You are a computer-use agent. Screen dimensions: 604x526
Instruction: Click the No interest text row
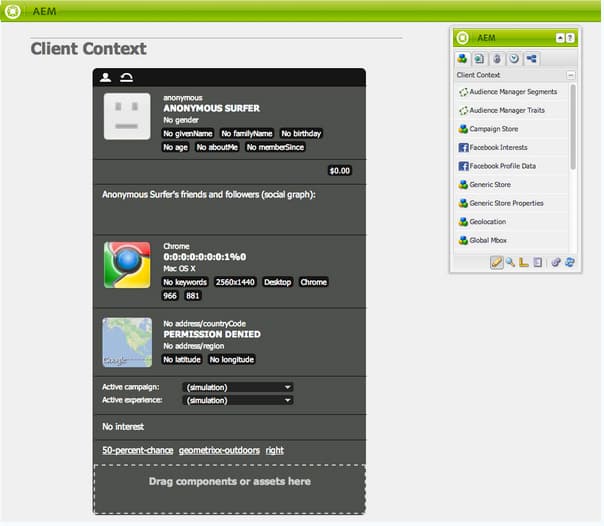123,427
